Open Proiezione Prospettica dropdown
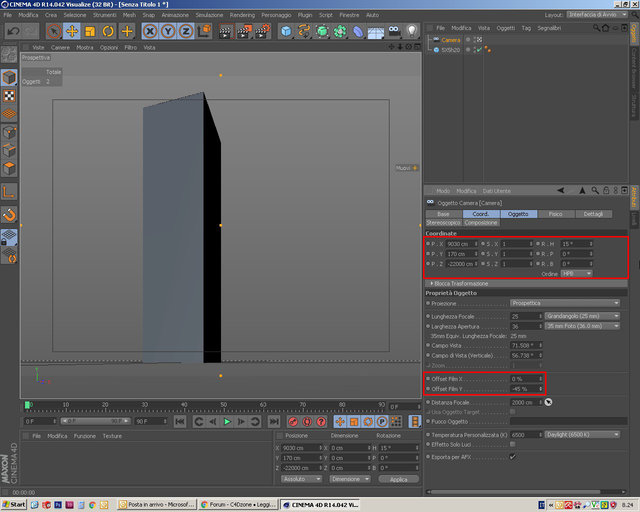640x512 pixels. point(565,303)
